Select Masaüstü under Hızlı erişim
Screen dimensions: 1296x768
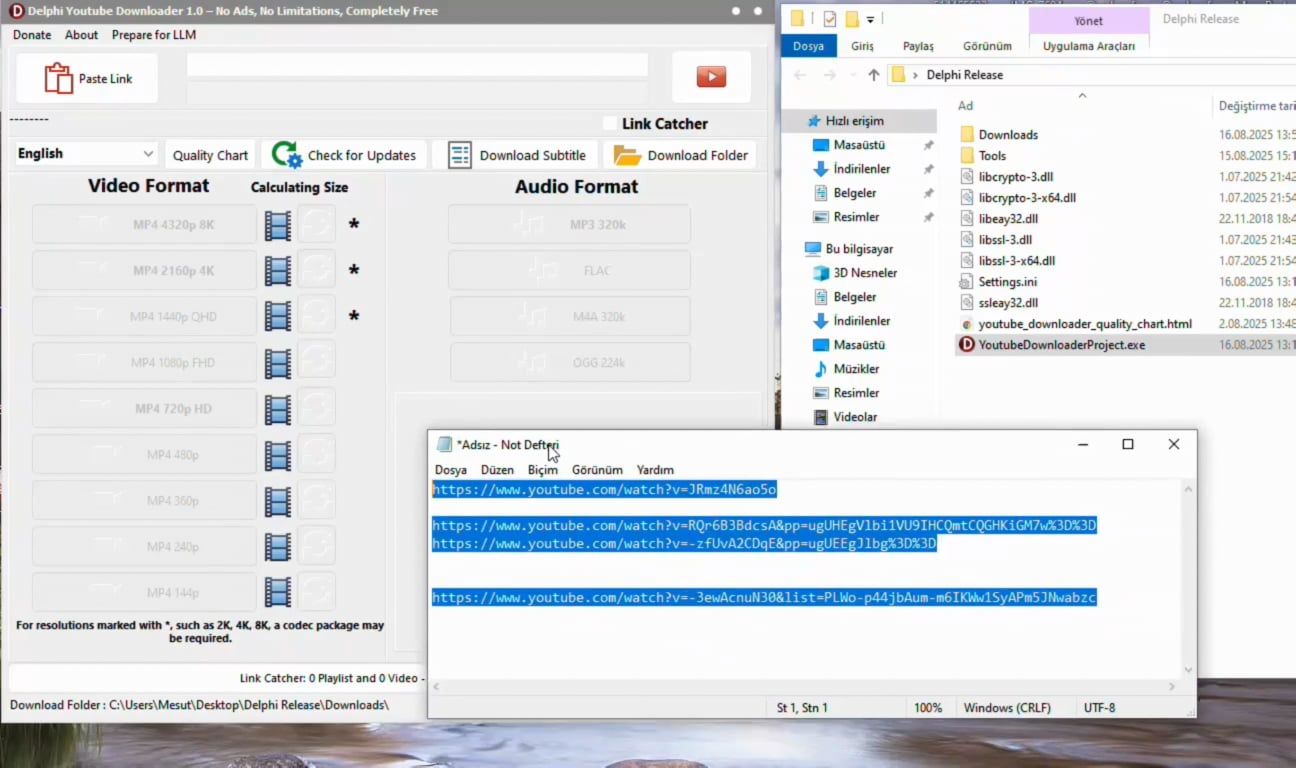(859, 145)
